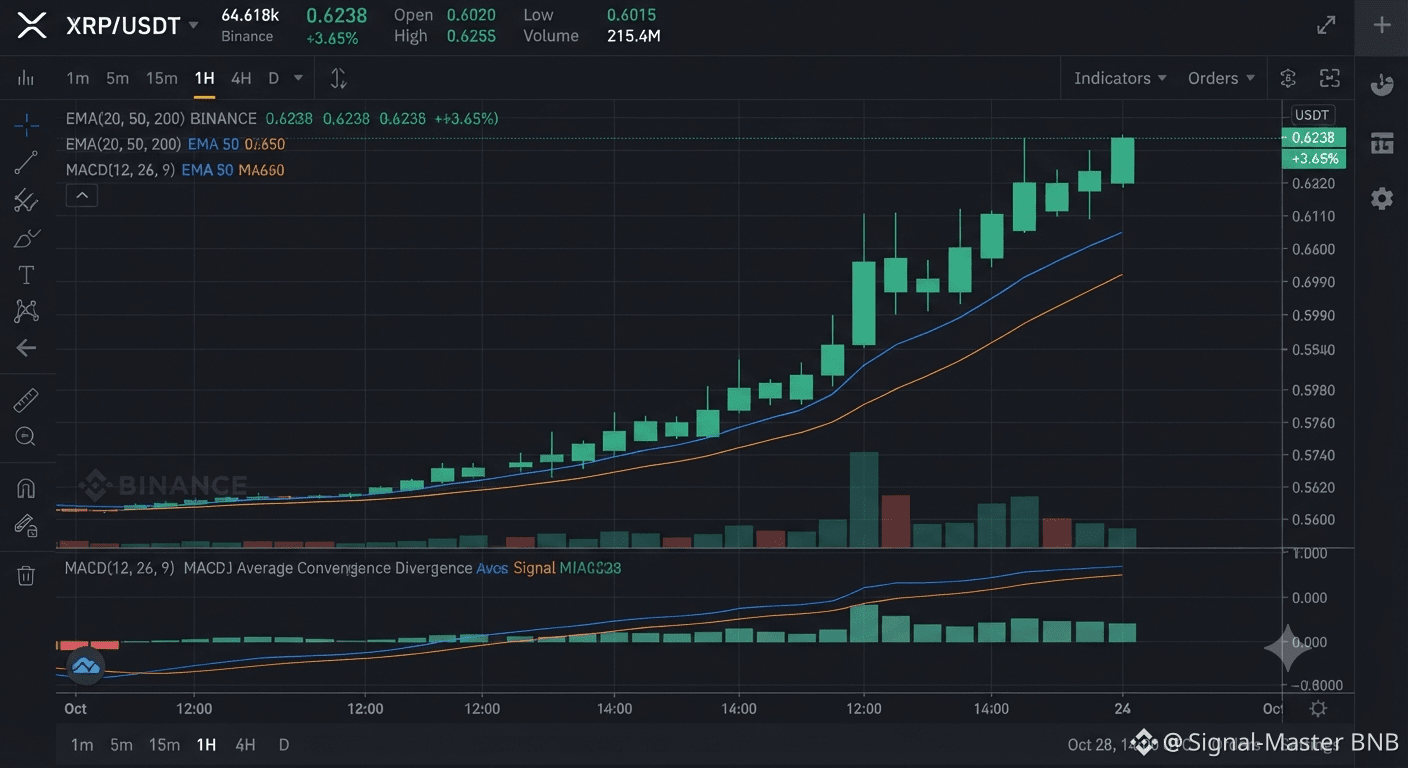Toggle the lock drawings pencil icon
This screenshot has height=768, width=1408.
(26, 525)
